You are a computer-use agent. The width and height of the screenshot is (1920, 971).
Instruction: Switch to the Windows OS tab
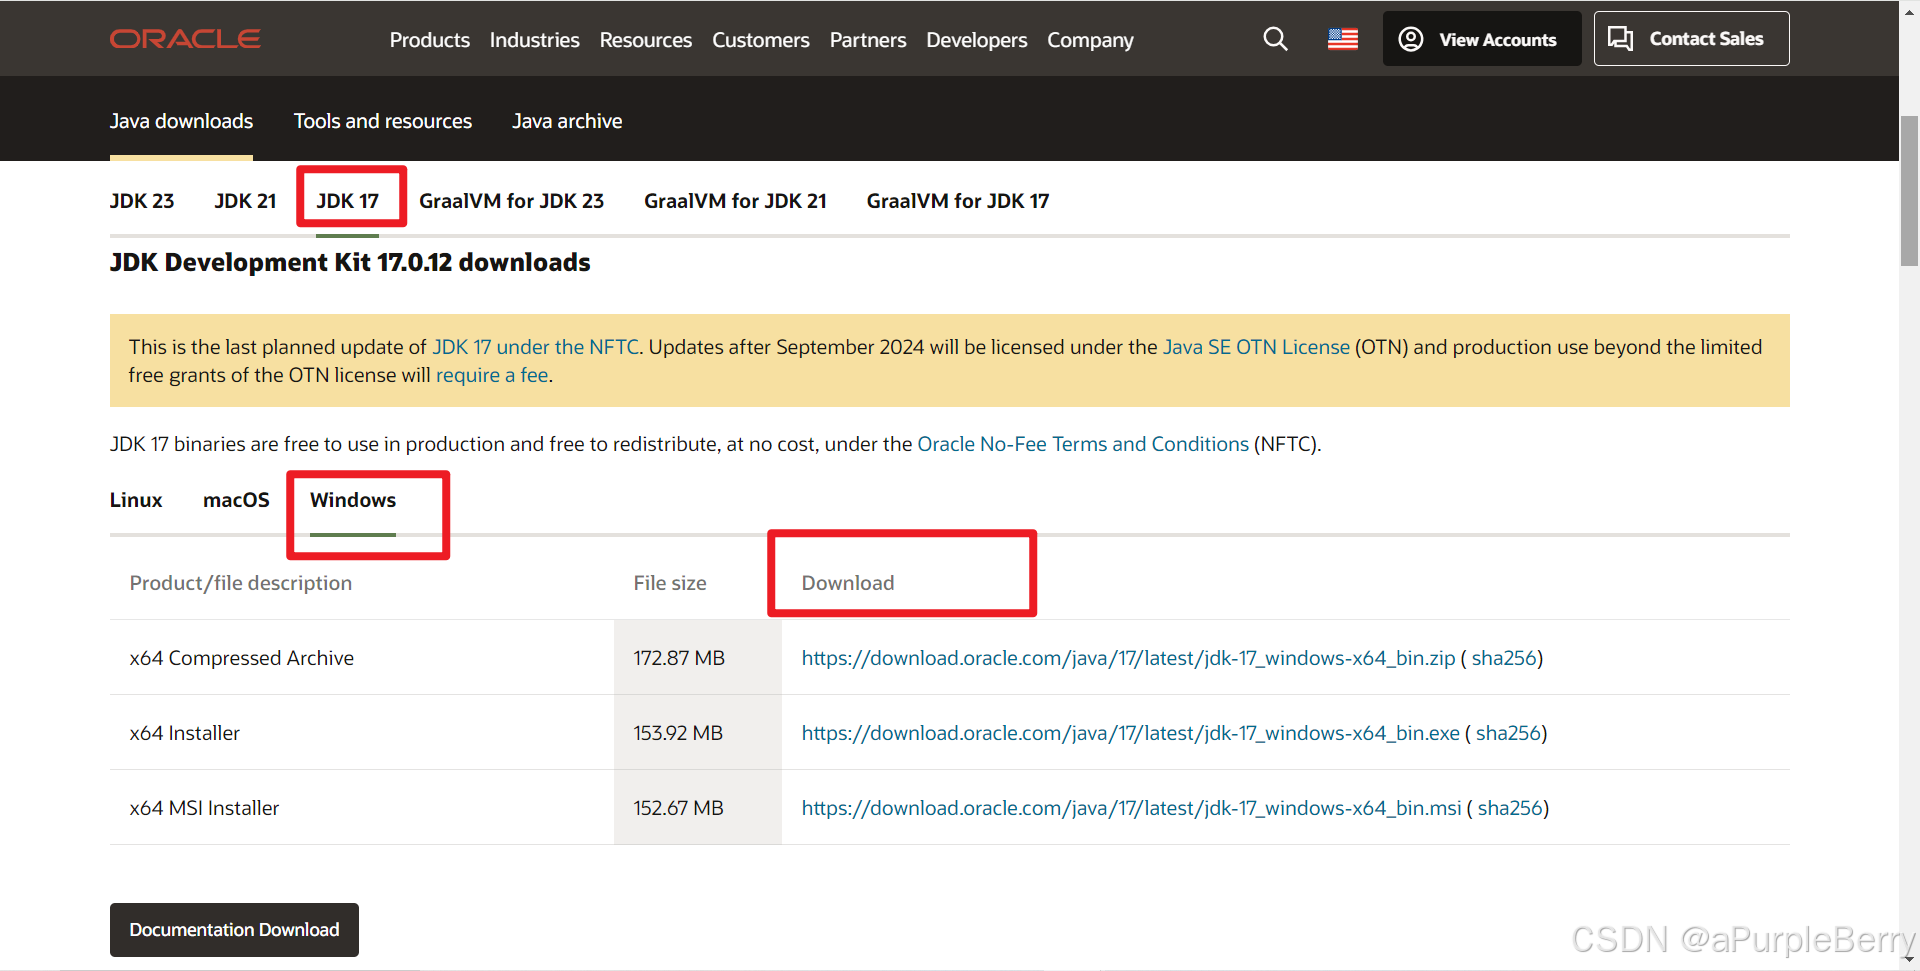tap(353, 500)
